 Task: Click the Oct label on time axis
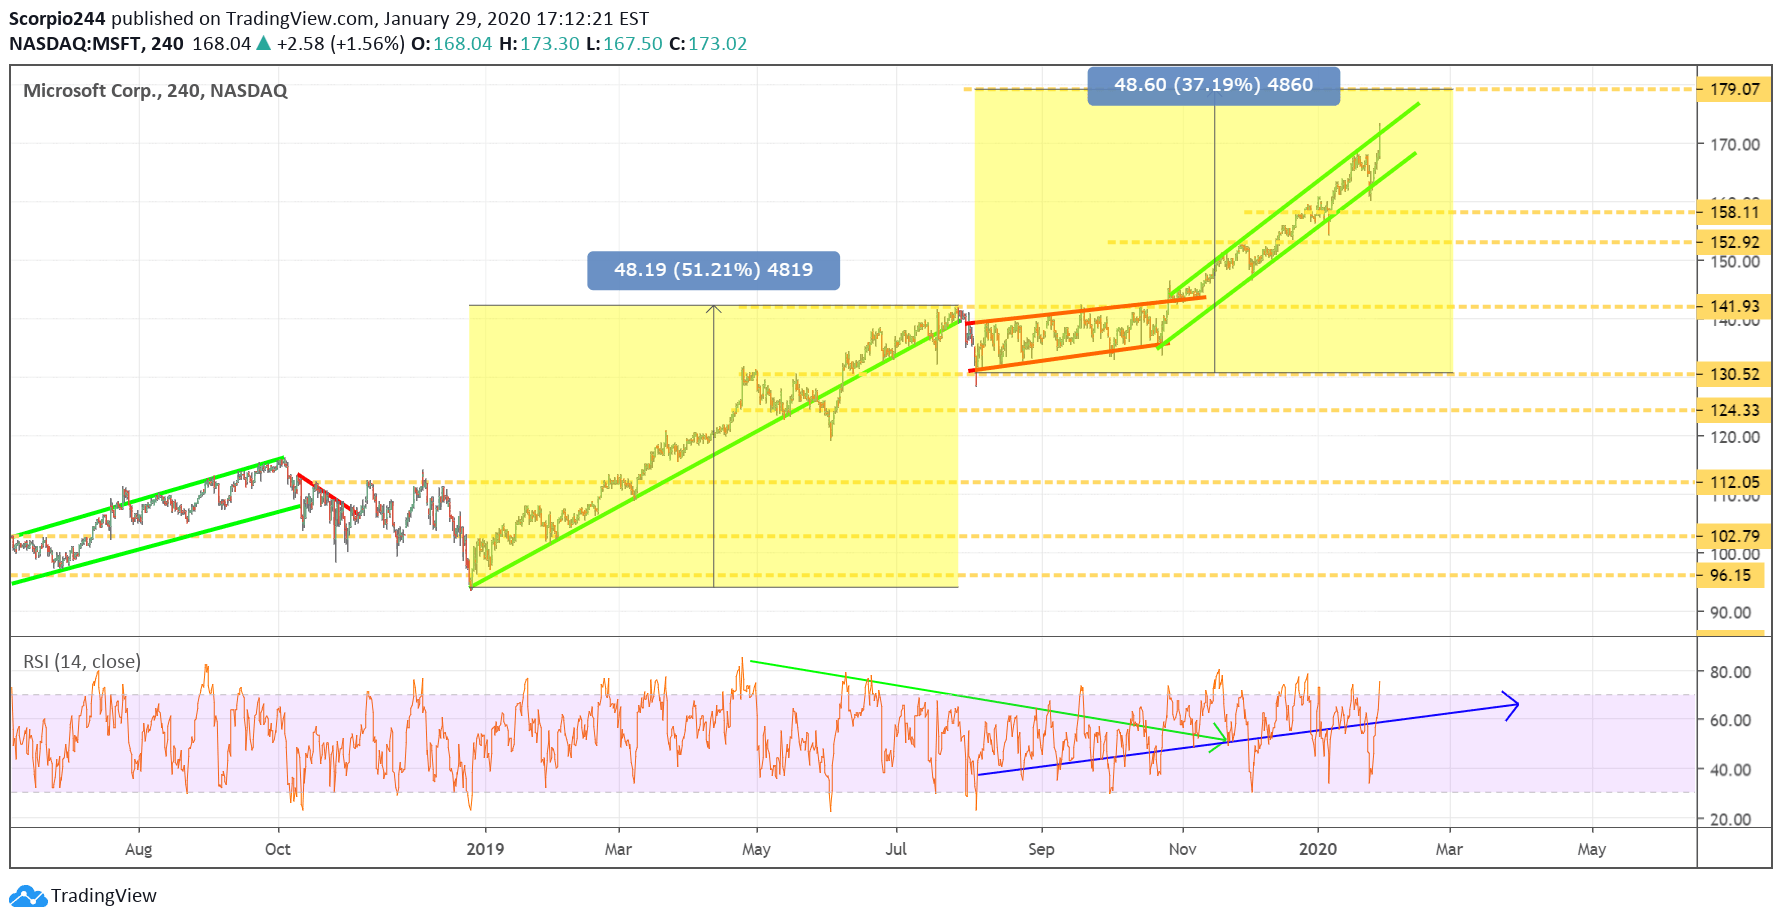pyautogui.click(x=278, y=850)
